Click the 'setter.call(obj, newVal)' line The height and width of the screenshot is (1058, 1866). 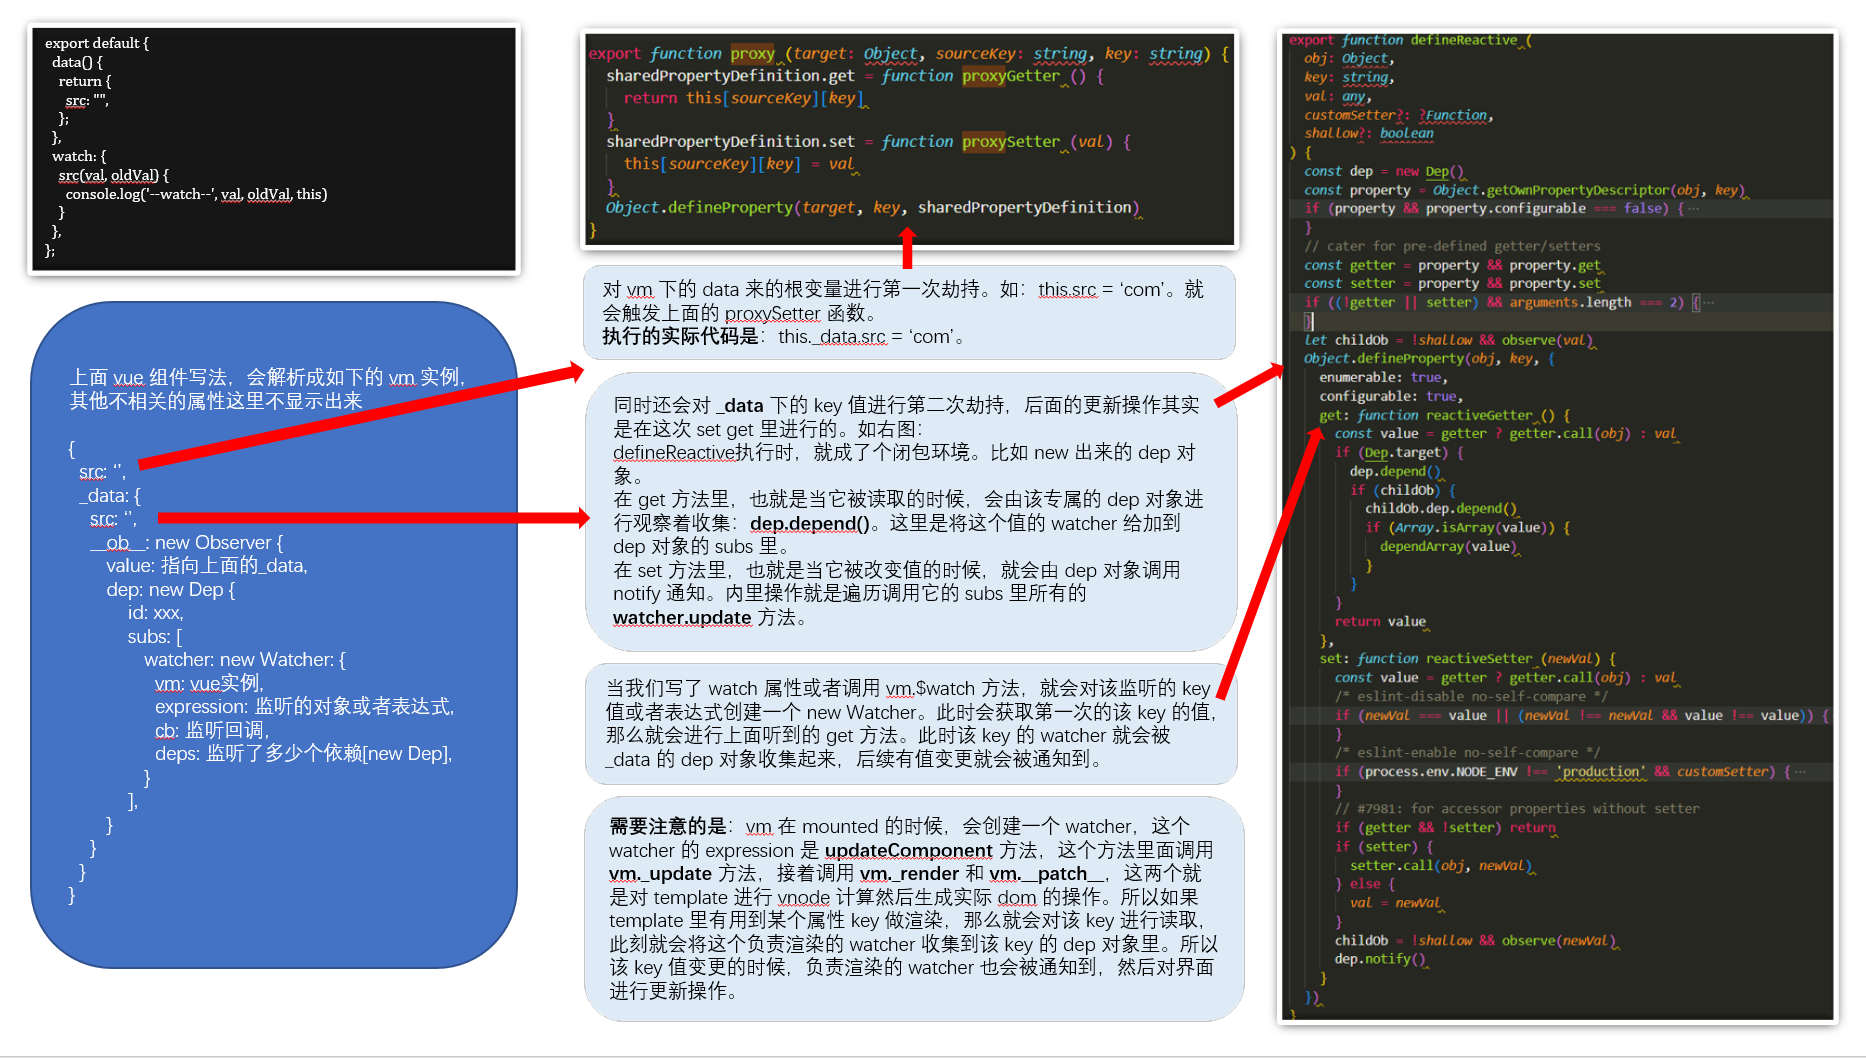(x=1442, y=865)
